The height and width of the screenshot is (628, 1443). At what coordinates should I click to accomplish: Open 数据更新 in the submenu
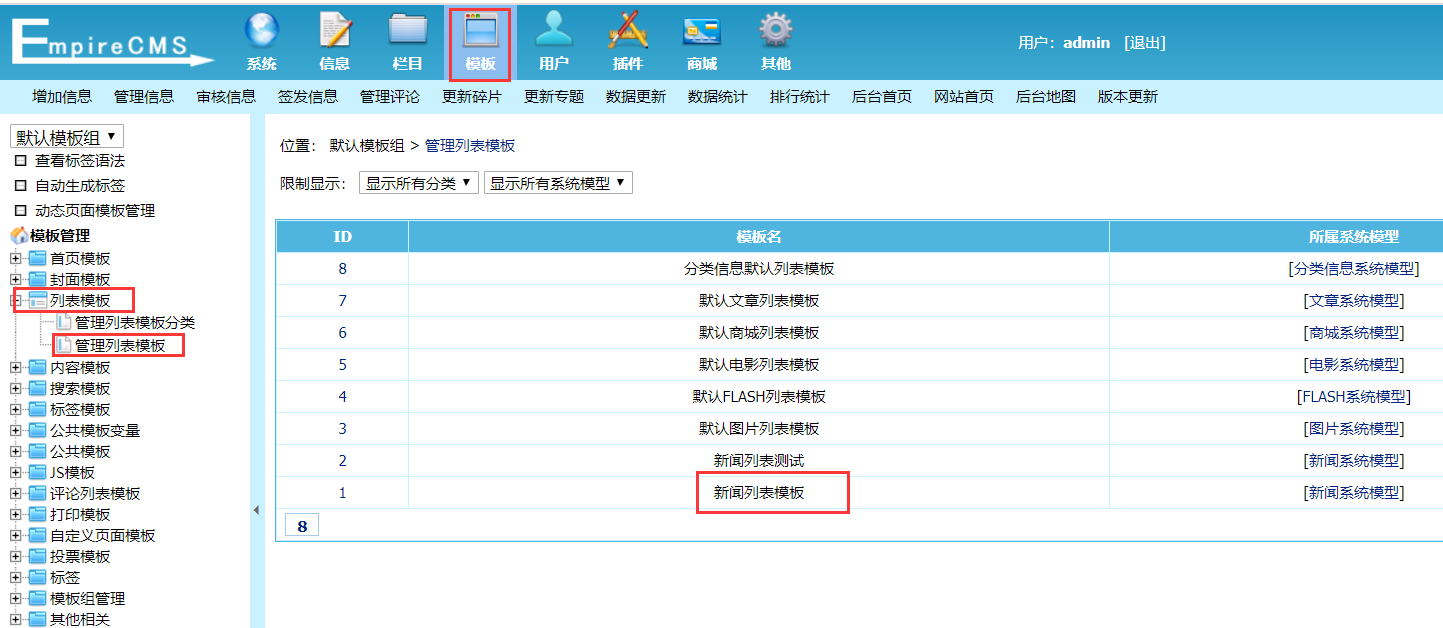(x=636, y=97)
